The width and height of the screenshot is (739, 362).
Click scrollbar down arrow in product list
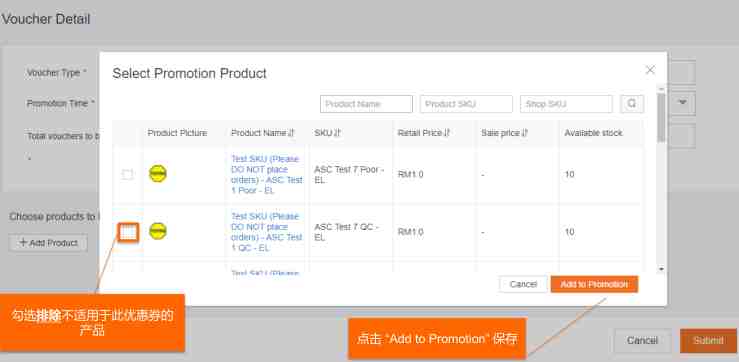661,269
